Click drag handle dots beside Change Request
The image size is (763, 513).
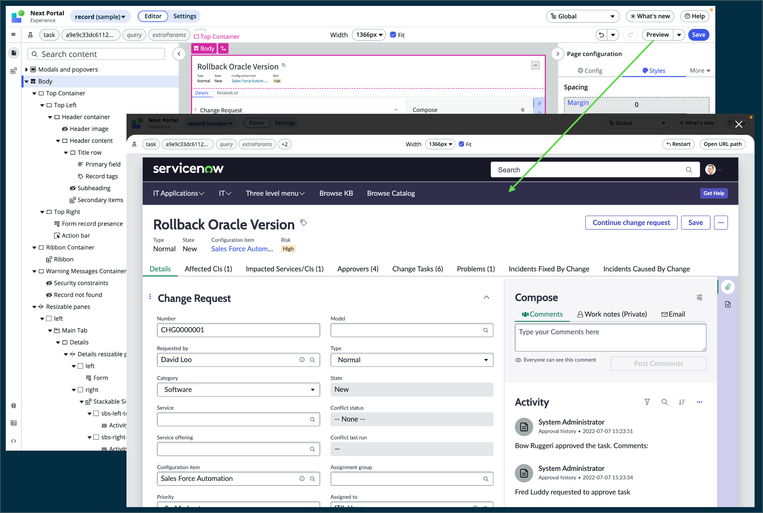click(x=150, y=296)
